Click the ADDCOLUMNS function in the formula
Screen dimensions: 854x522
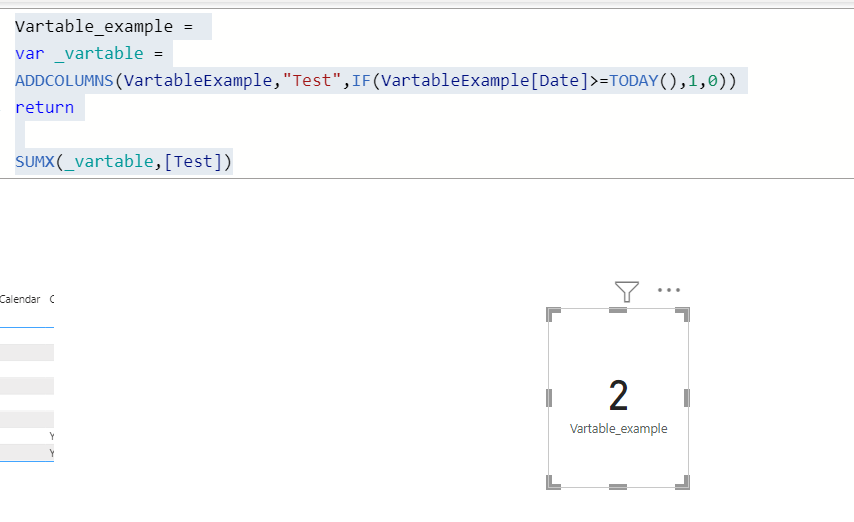(64, 81)
